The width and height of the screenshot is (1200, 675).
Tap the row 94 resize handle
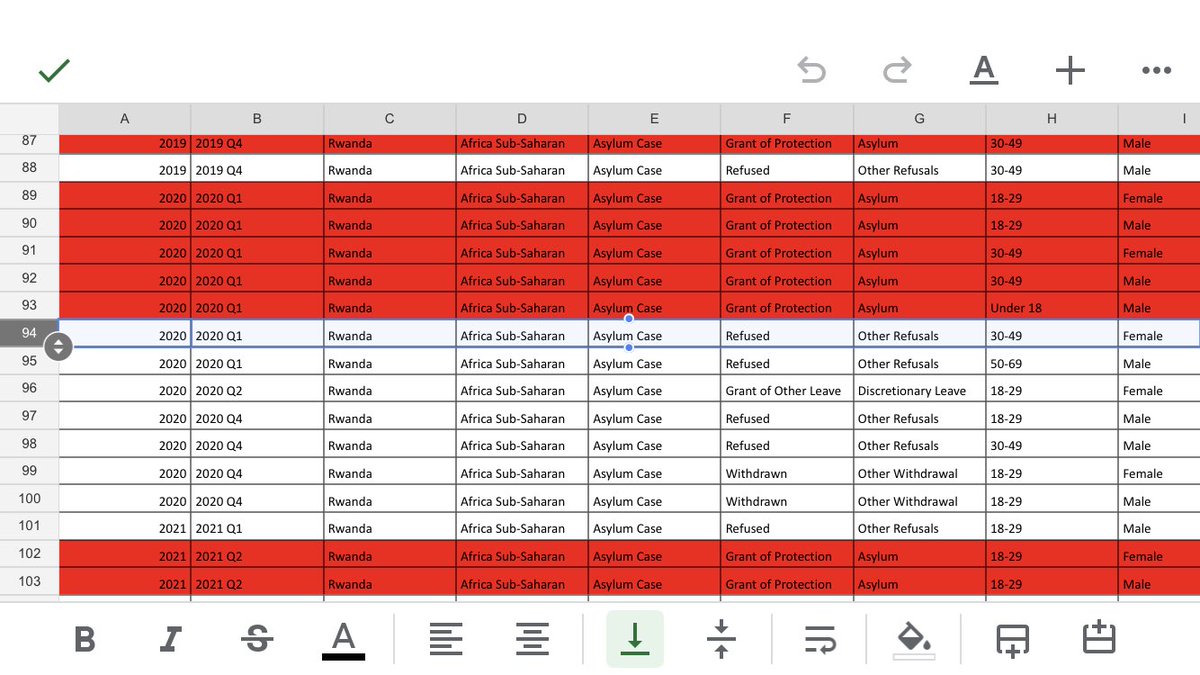click(59, 347)
